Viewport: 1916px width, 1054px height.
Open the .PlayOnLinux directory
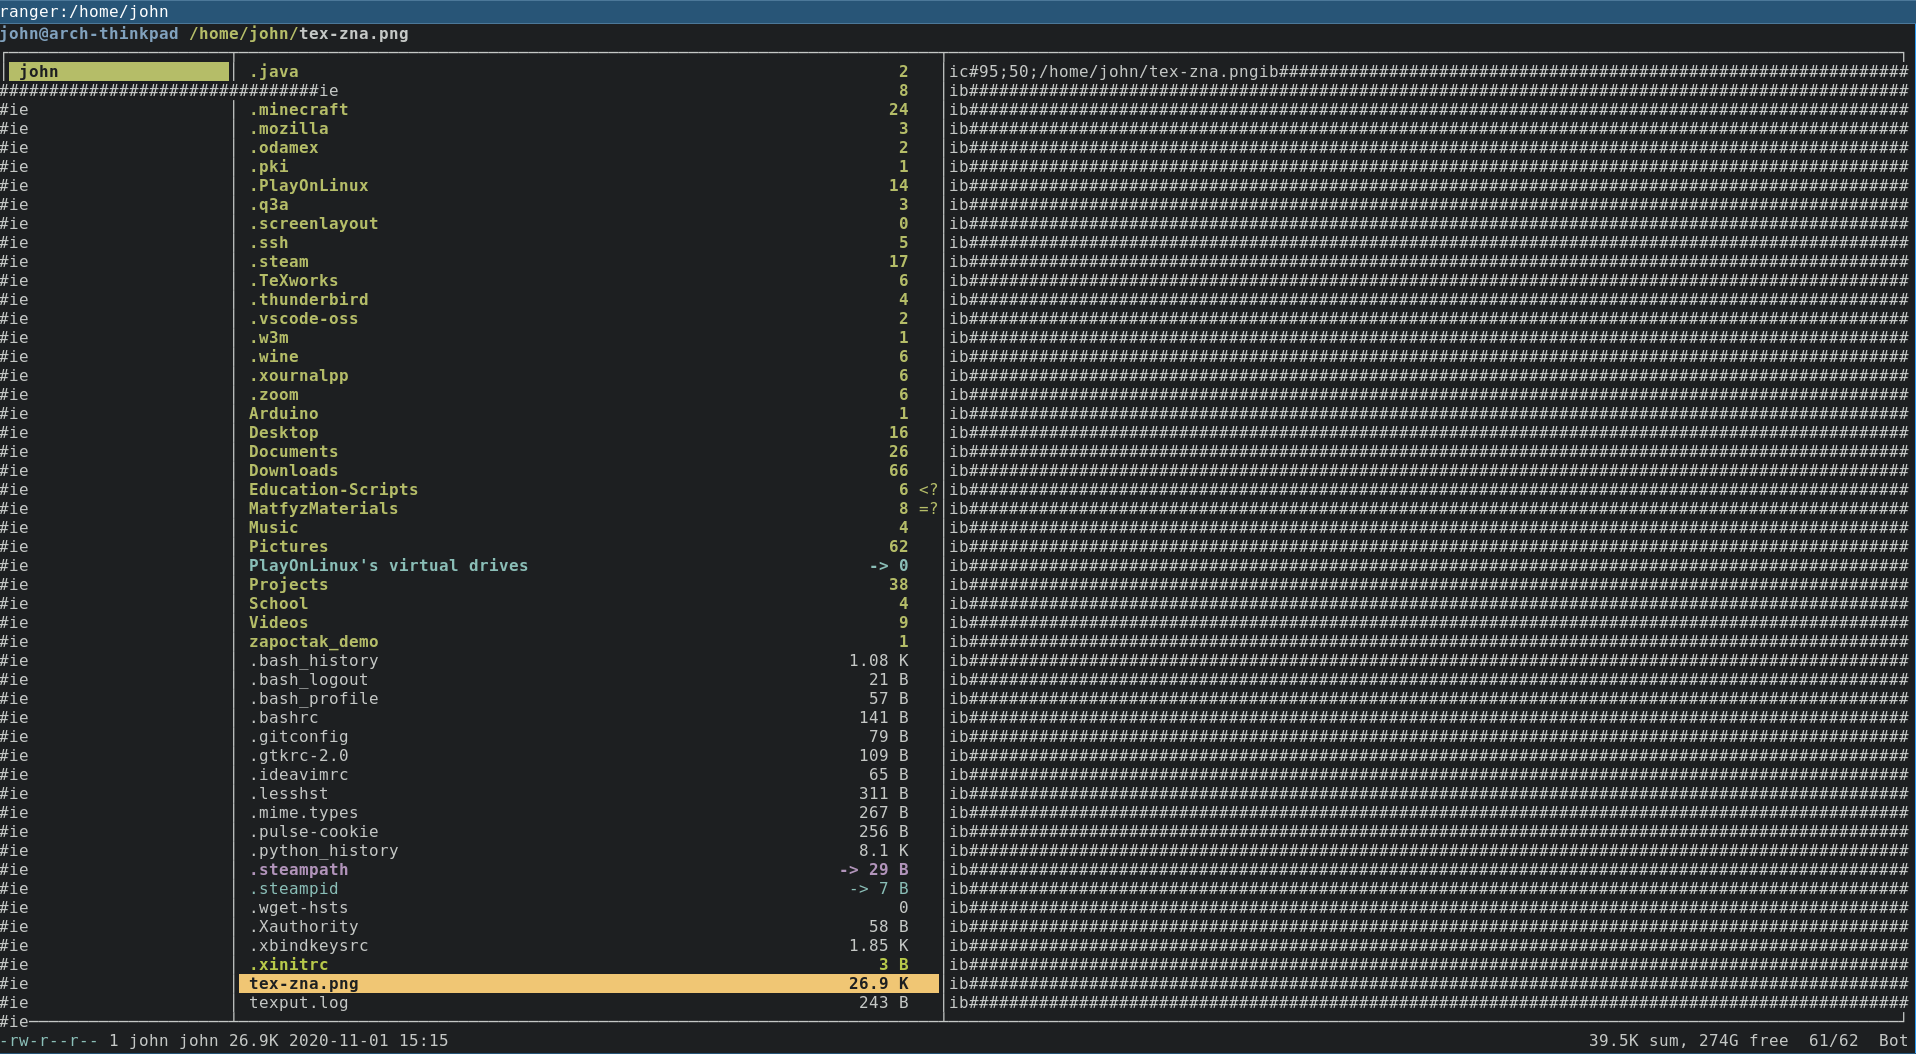(x=588, y=185)
